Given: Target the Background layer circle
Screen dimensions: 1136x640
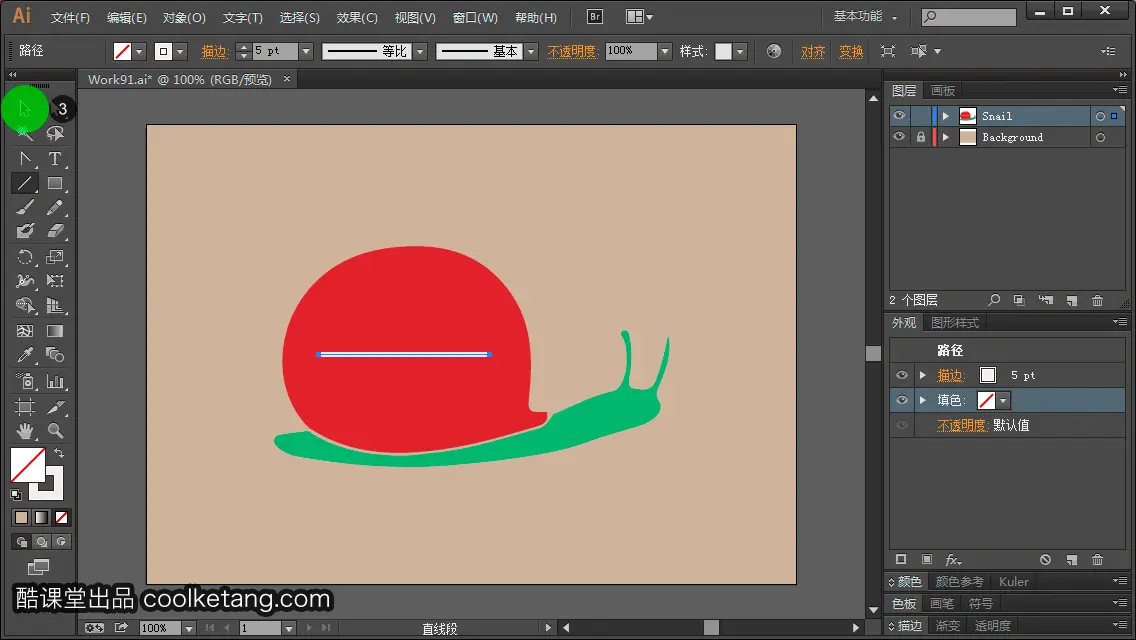Looking at the screenshot, I should 1100,137.
